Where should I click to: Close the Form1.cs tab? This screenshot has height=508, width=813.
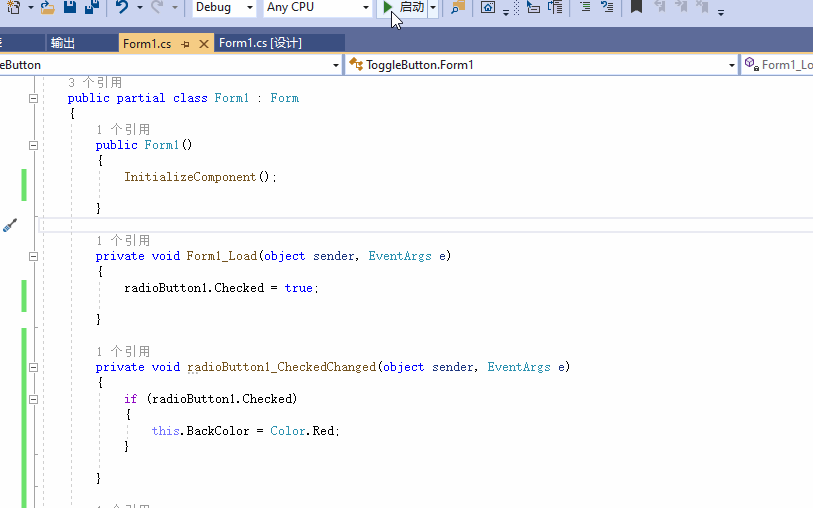click(204, 43)
